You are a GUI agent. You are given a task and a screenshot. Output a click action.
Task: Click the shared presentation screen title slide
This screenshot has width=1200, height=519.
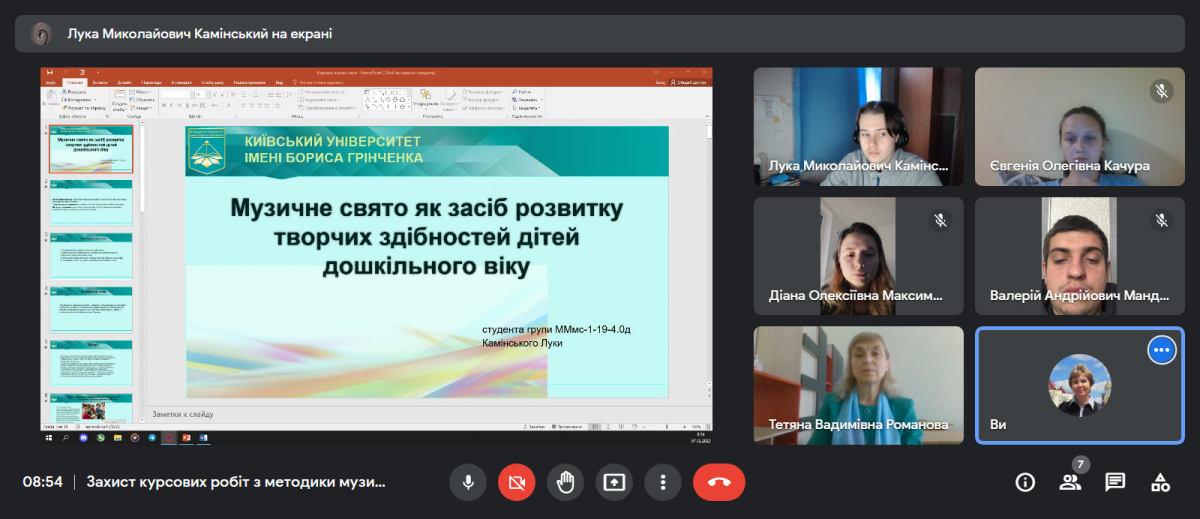427,262
